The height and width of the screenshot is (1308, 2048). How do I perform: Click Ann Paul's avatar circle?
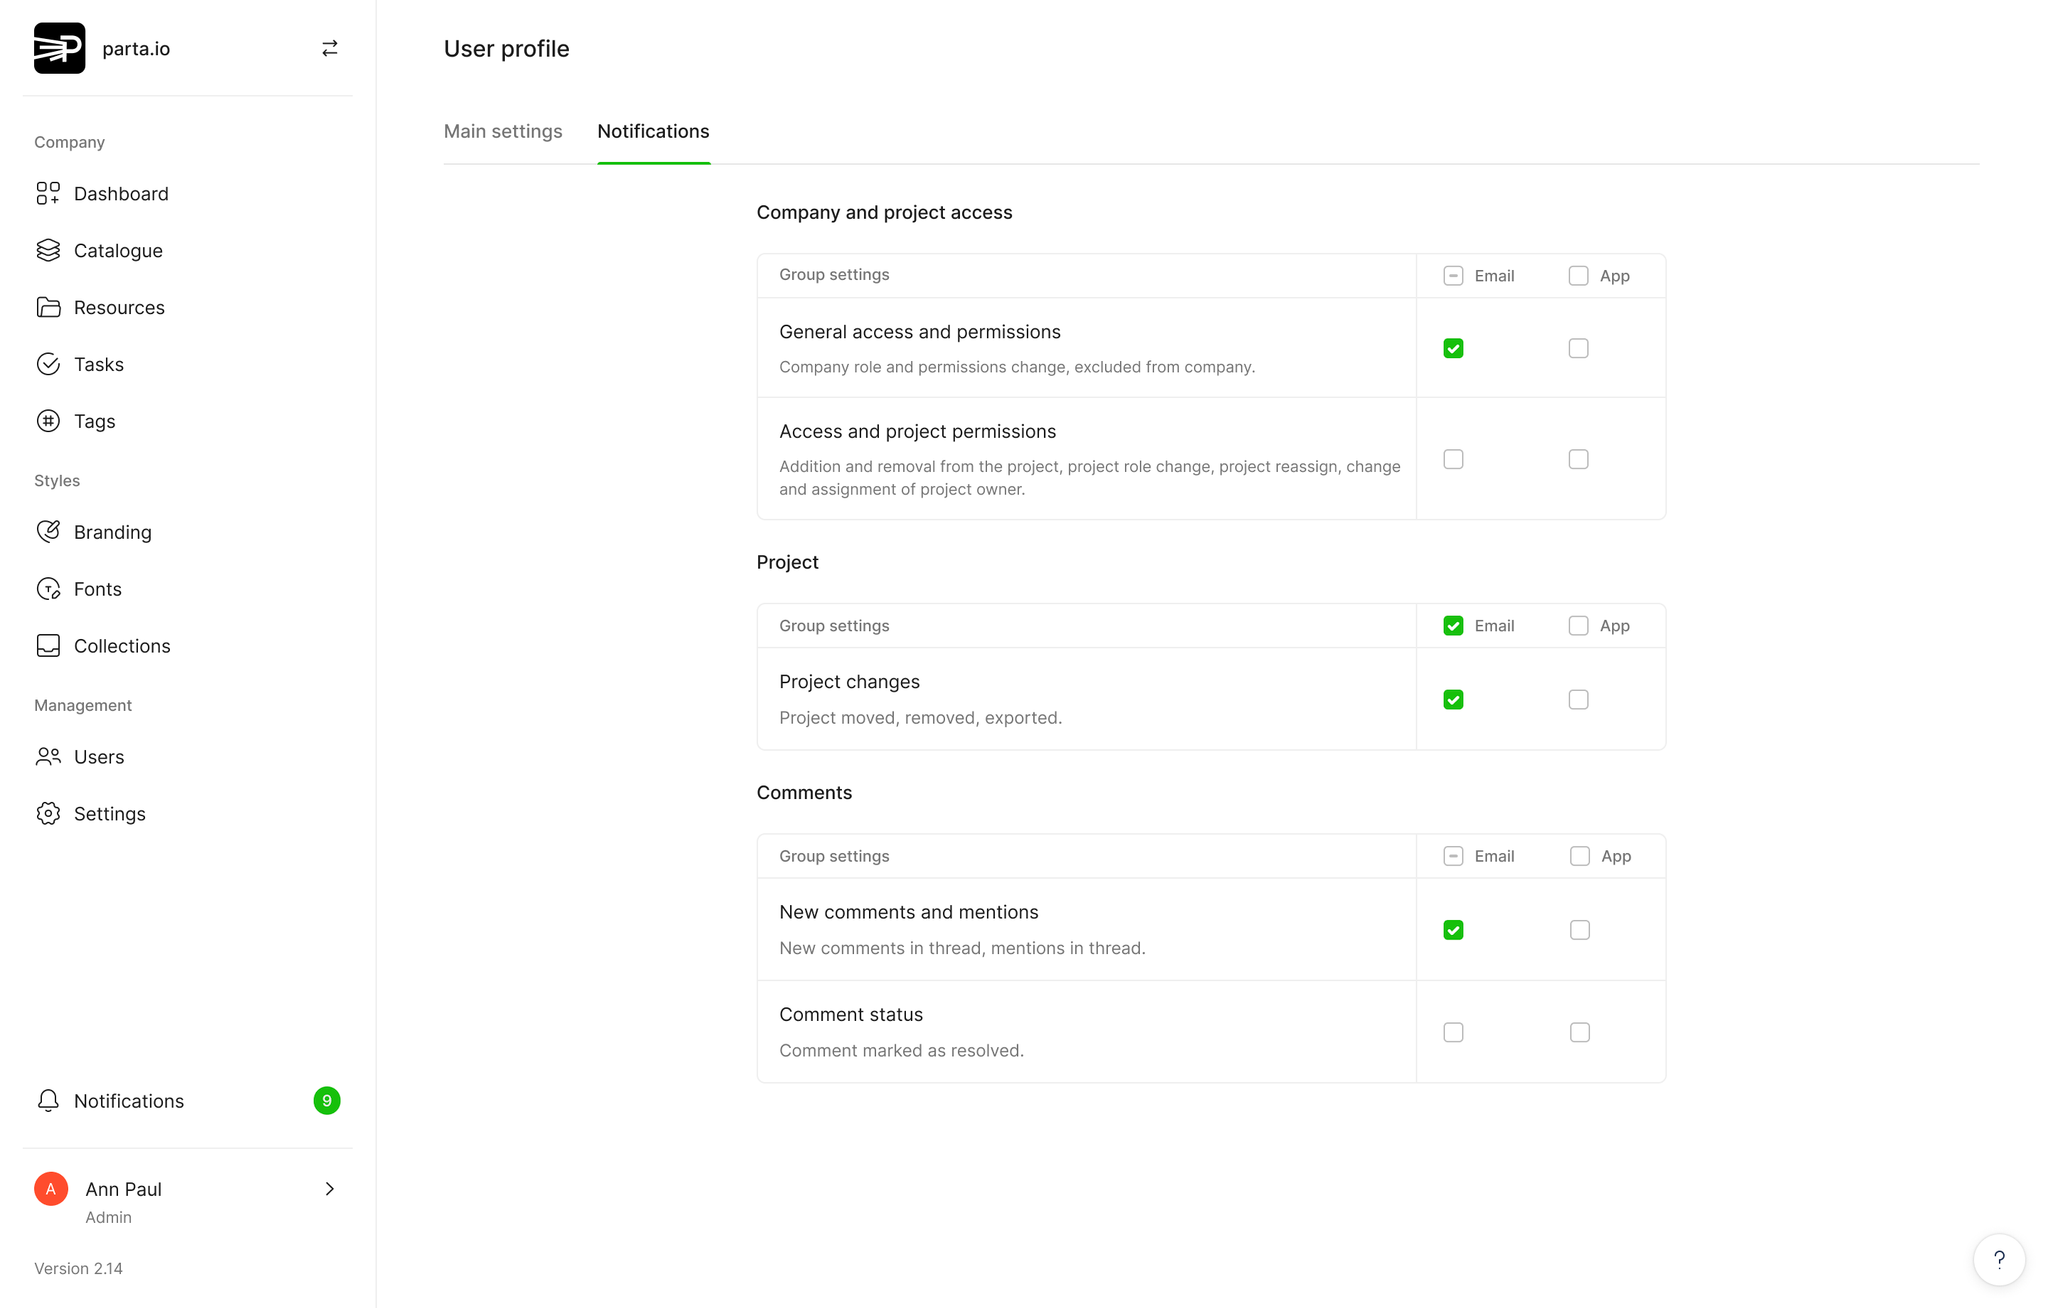point(51,1189)
